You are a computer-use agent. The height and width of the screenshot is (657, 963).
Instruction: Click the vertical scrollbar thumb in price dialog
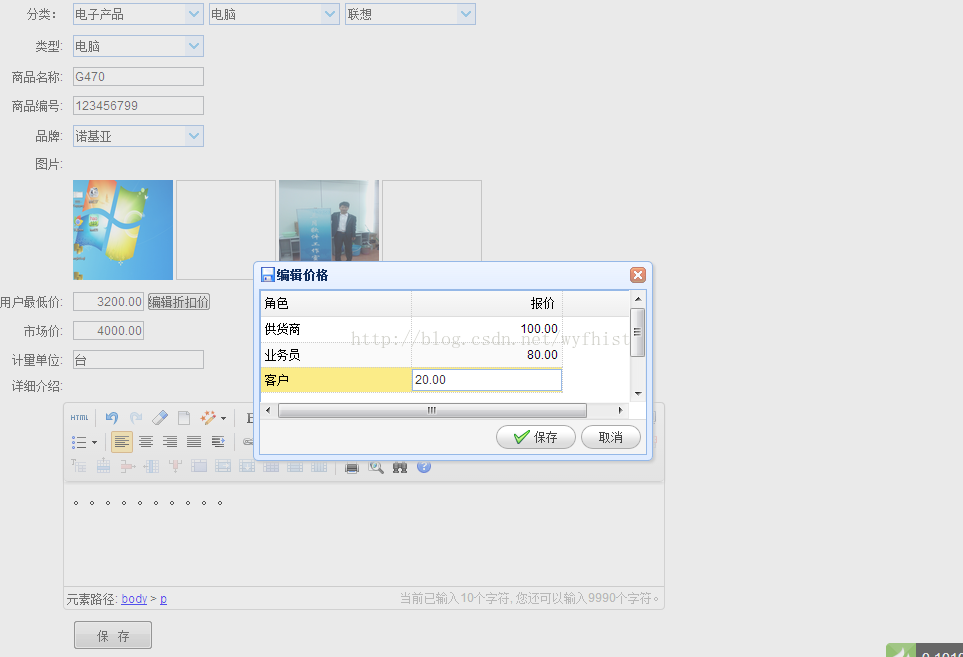[x=637, y=332]
